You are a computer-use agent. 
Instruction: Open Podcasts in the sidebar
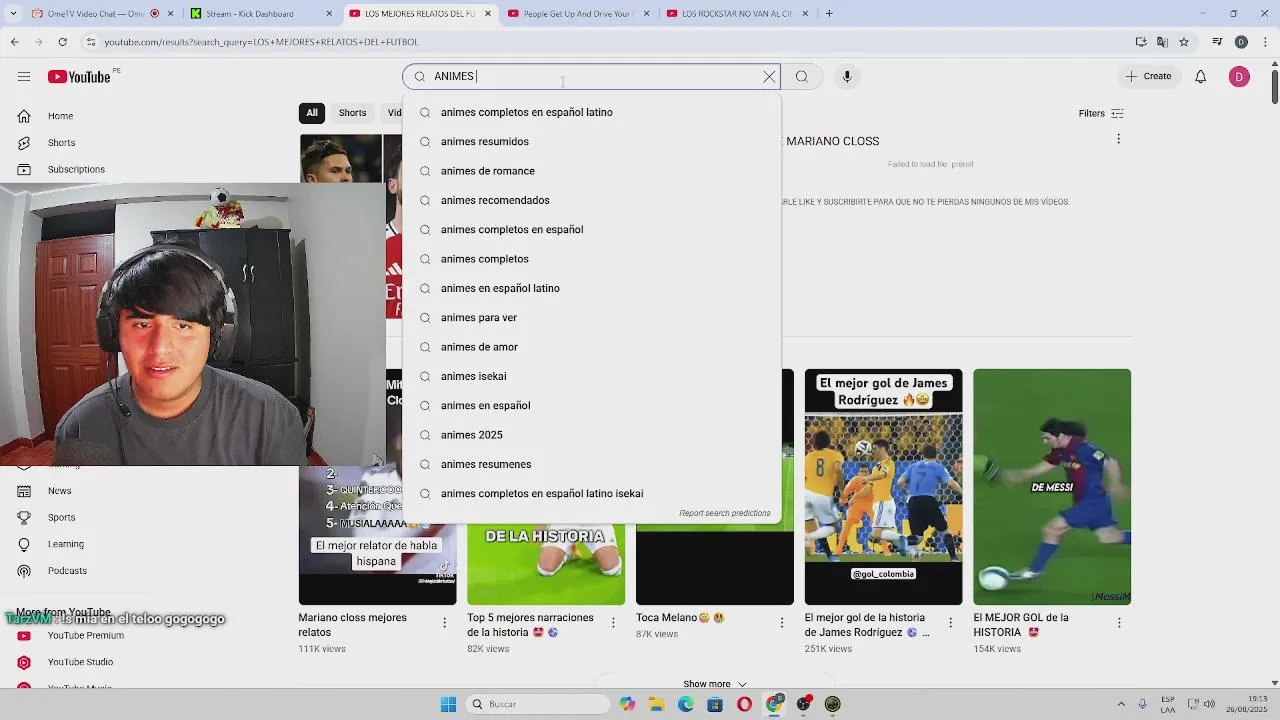coord(67,571)
